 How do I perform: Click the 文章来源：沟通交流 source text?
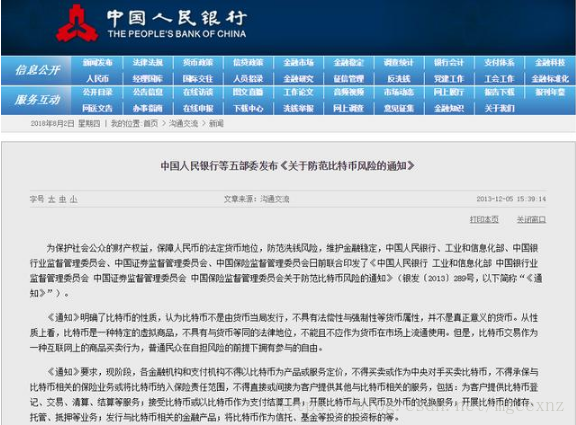click(256, 199)
